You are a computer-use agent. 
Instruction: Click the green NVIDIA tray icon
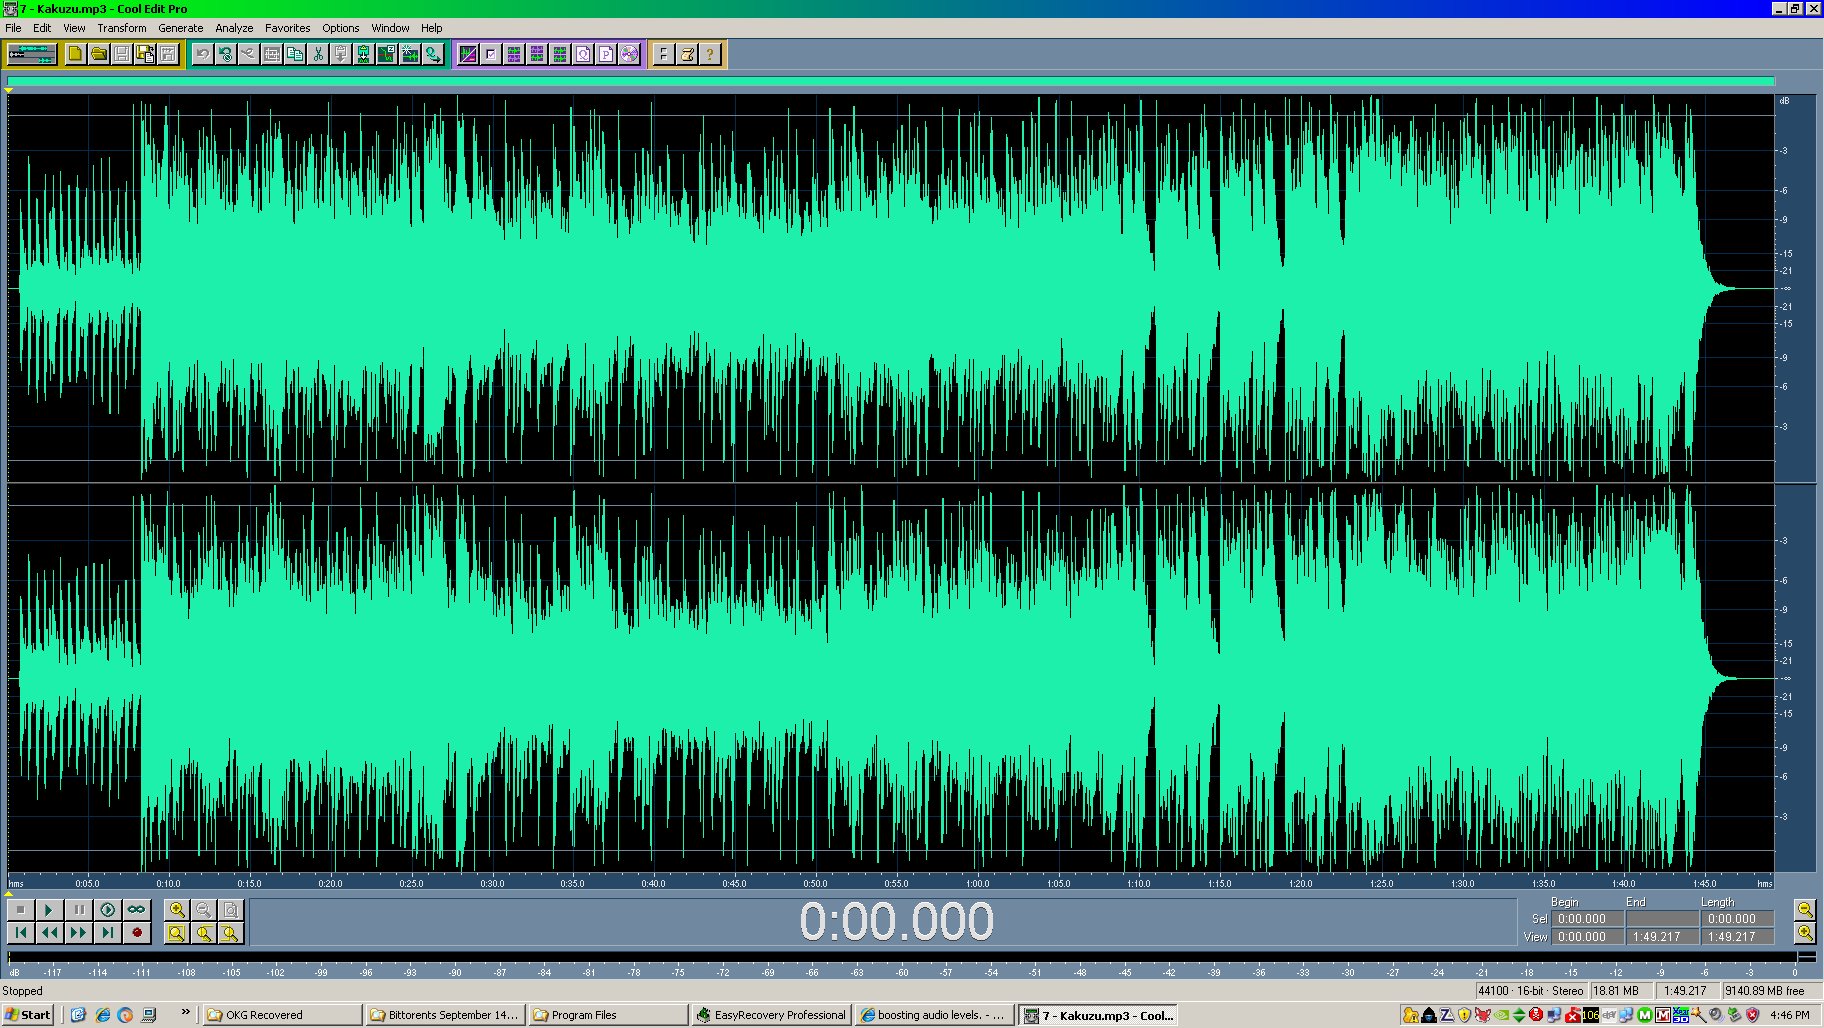click(1501, 1015)
